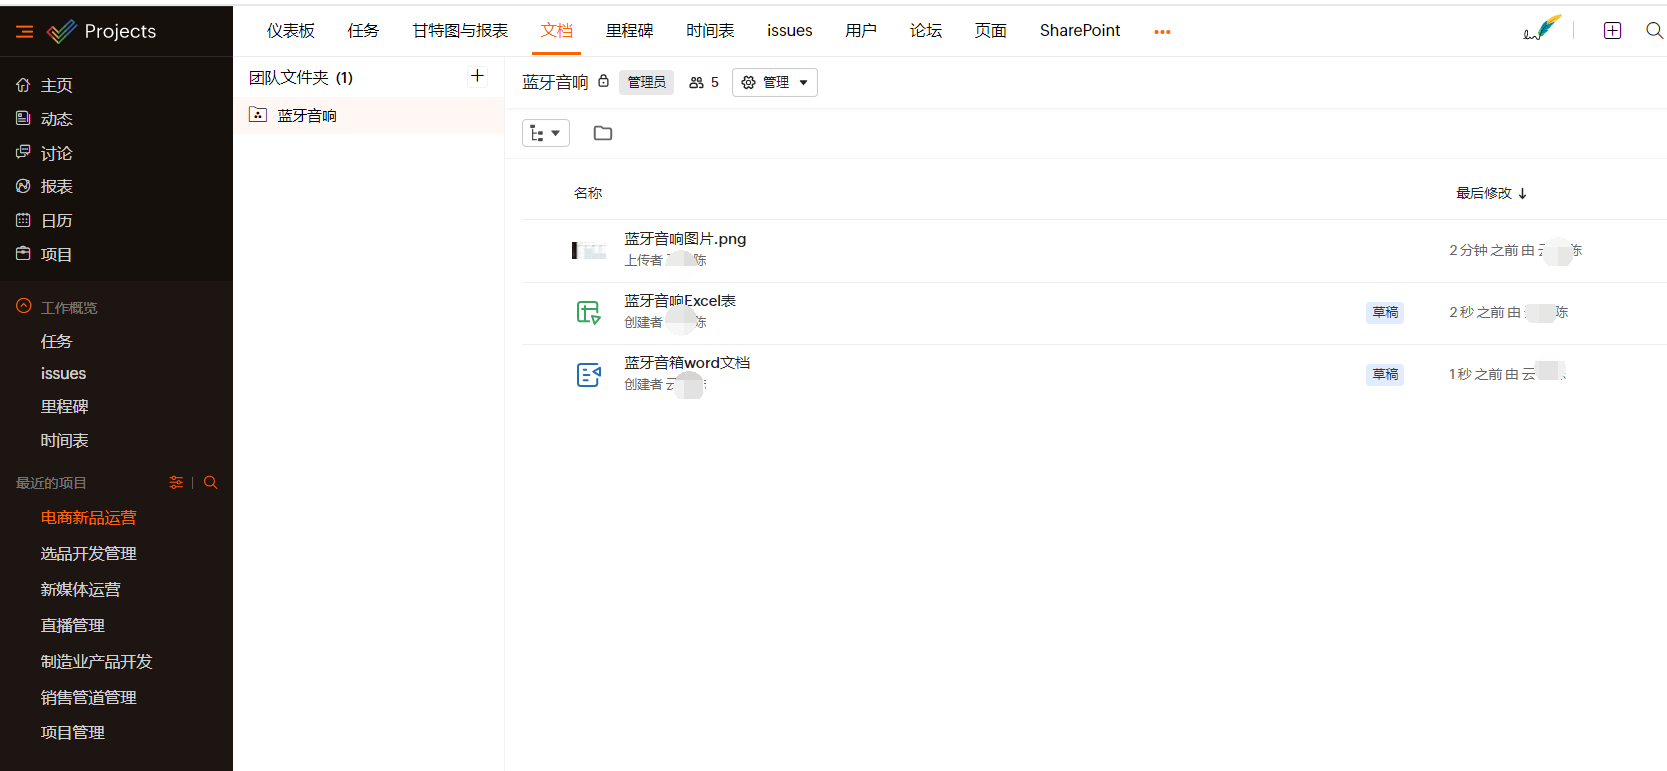Search recent projects via sidebar magnifier

pos(210,482)
